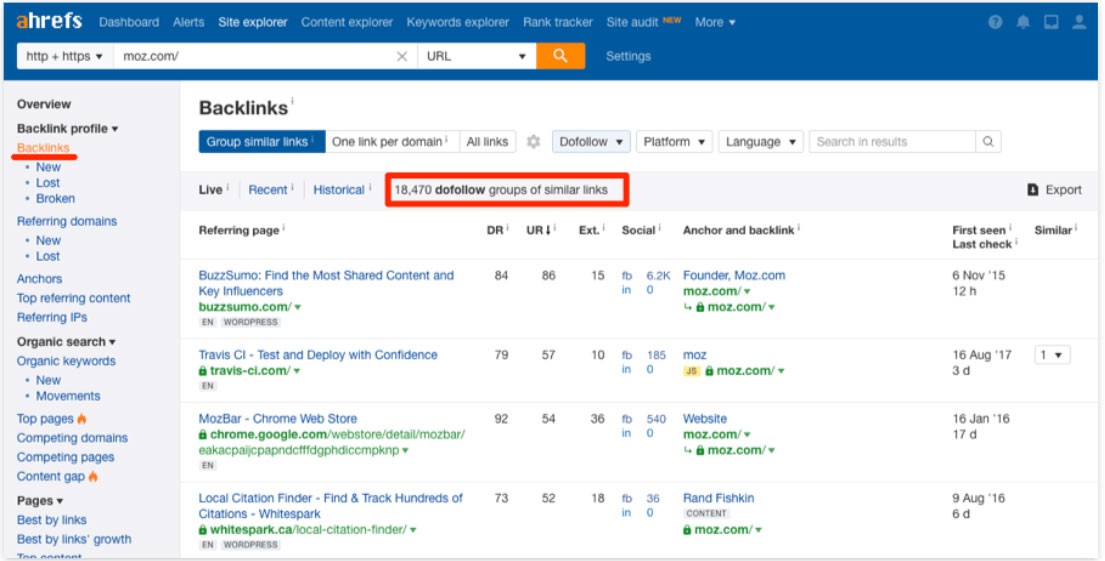Image resolution: width=1105 pixels, height=561 pixels.
Task: Open Backlinks in sidebar
Action: [43, 147]
